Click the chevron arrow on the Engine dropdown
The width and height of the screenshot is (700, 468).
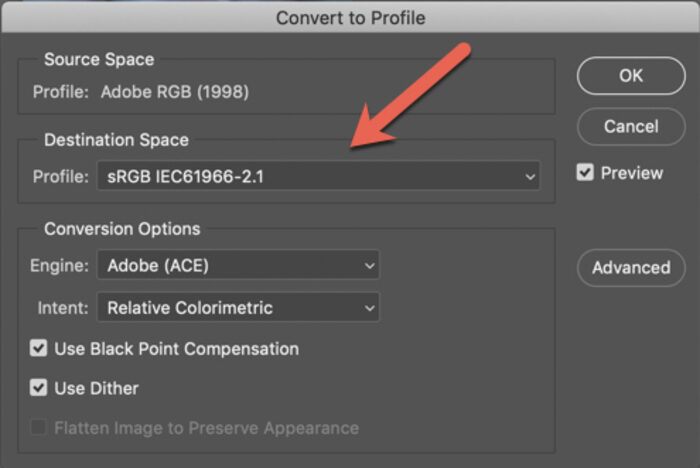coord(369,265)
